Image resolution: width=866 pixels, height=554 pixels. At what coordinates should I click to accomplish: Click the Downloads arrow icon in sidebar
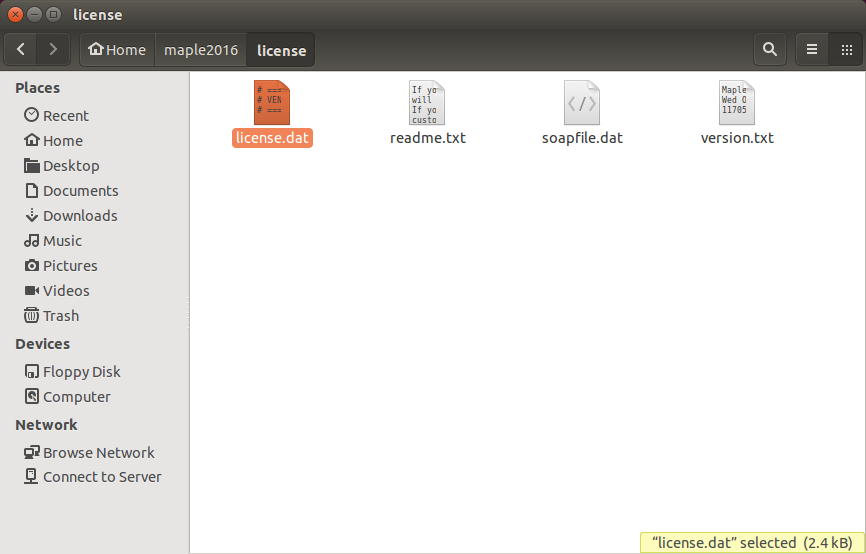tap(31, 215)
